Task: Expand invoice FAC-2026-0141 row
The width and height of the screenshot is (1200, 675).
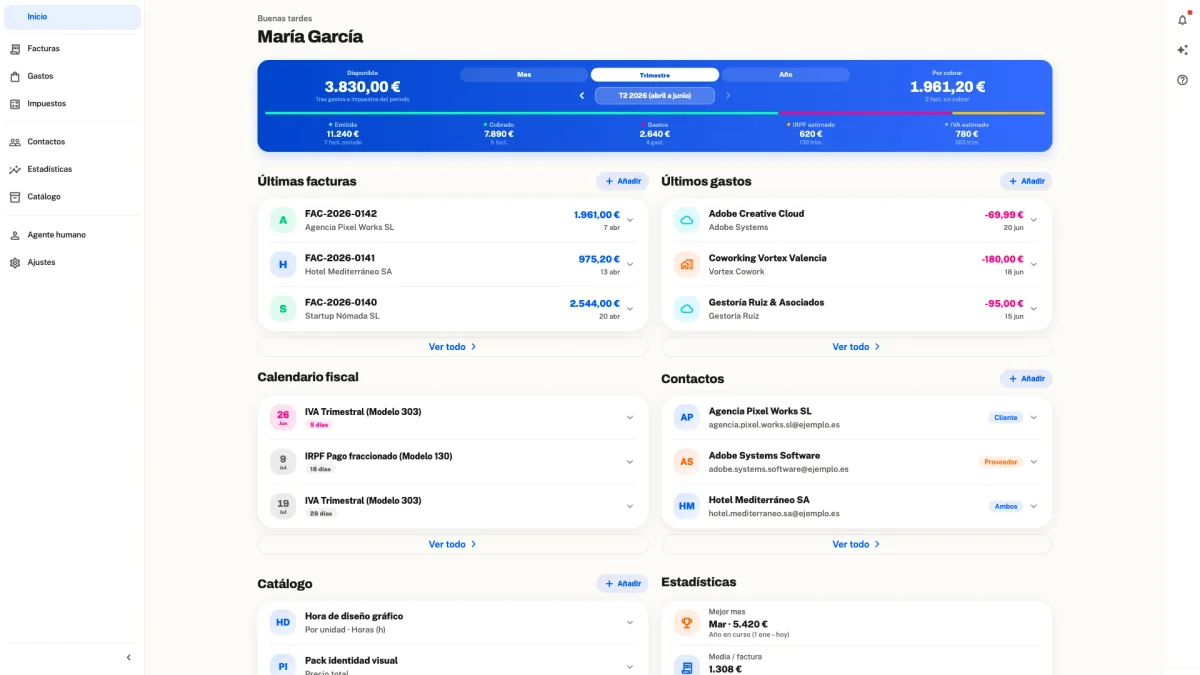Action: coord(630,265)
